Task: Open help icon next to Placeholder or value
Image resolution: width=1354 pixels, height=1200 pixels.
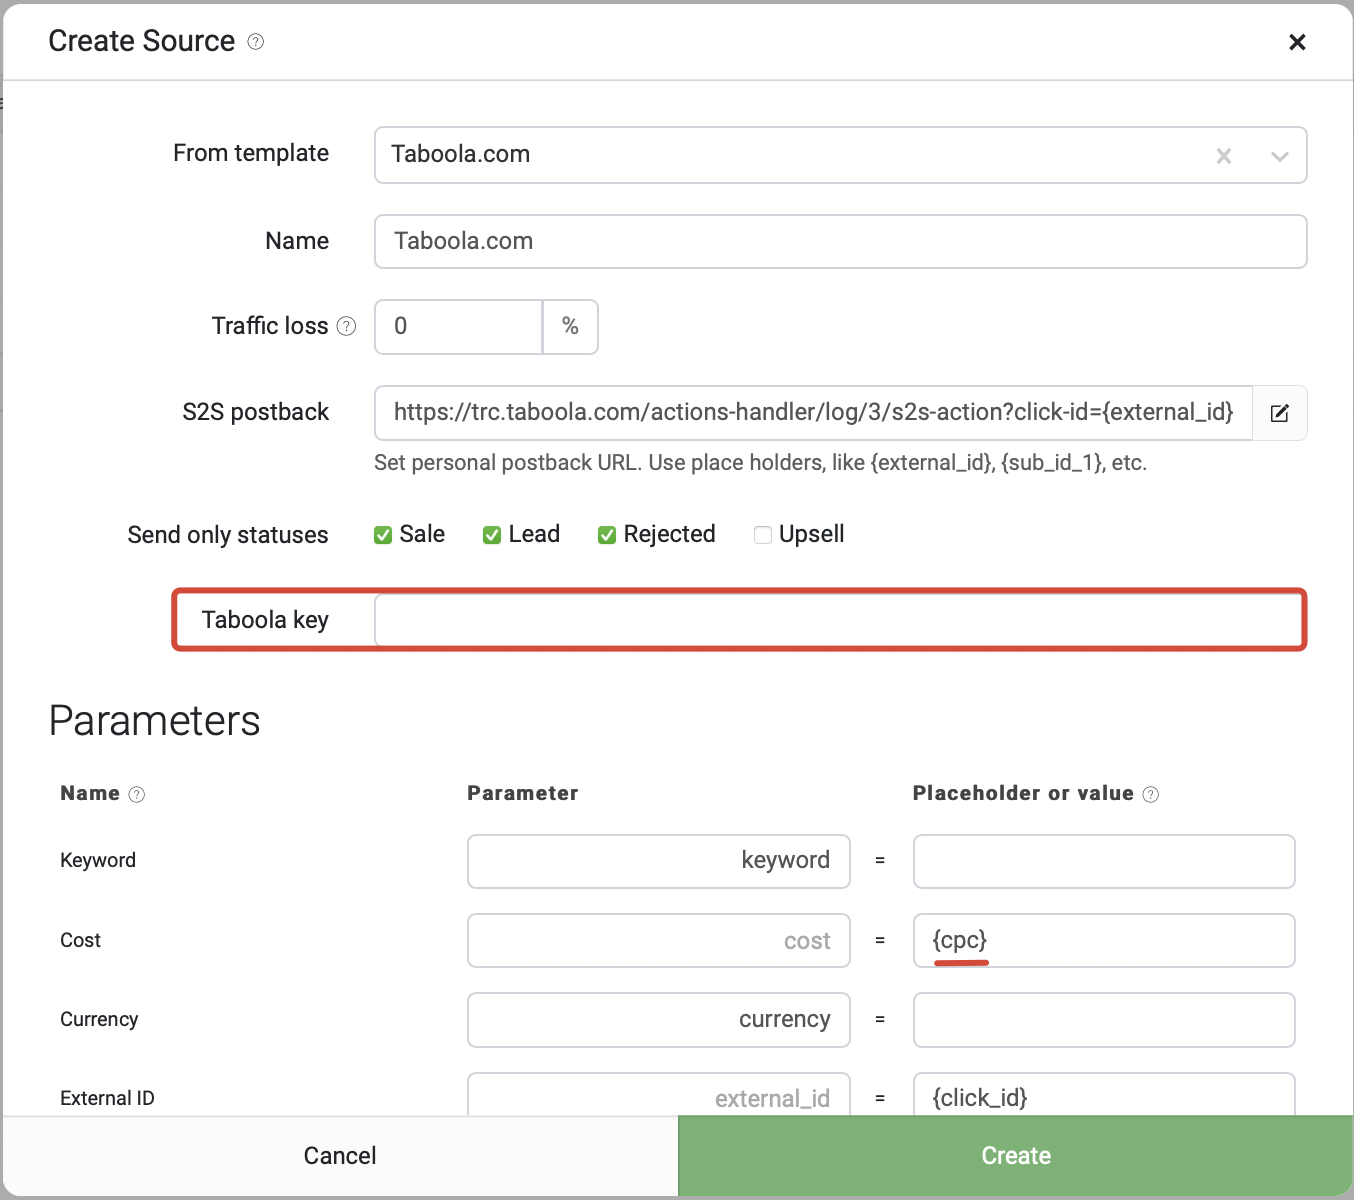Action: (x=1151, y=794)
